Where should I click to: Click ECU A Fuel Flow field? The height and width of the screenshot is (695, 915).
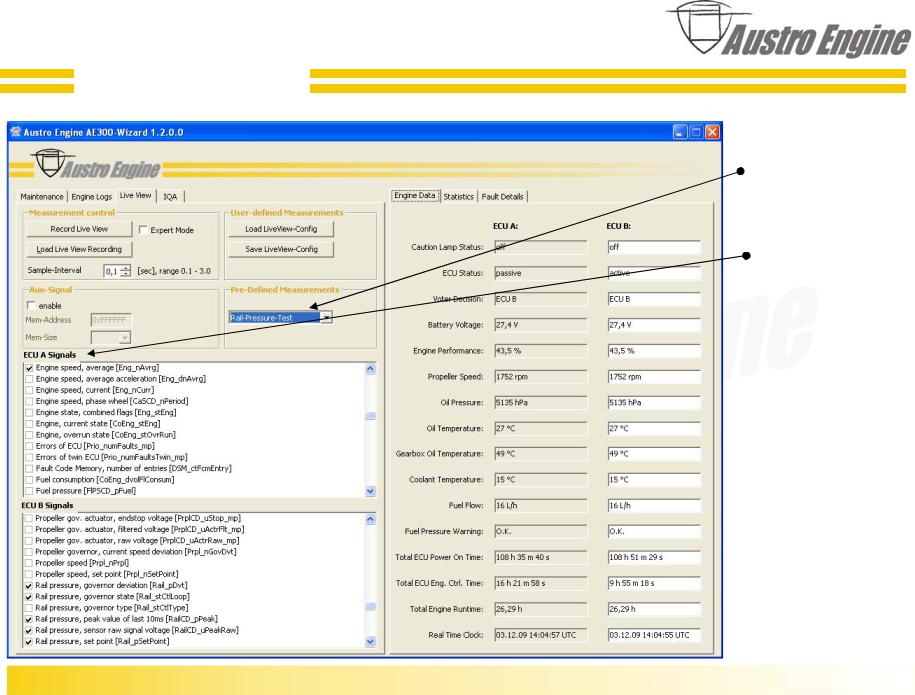click(540, 505)
